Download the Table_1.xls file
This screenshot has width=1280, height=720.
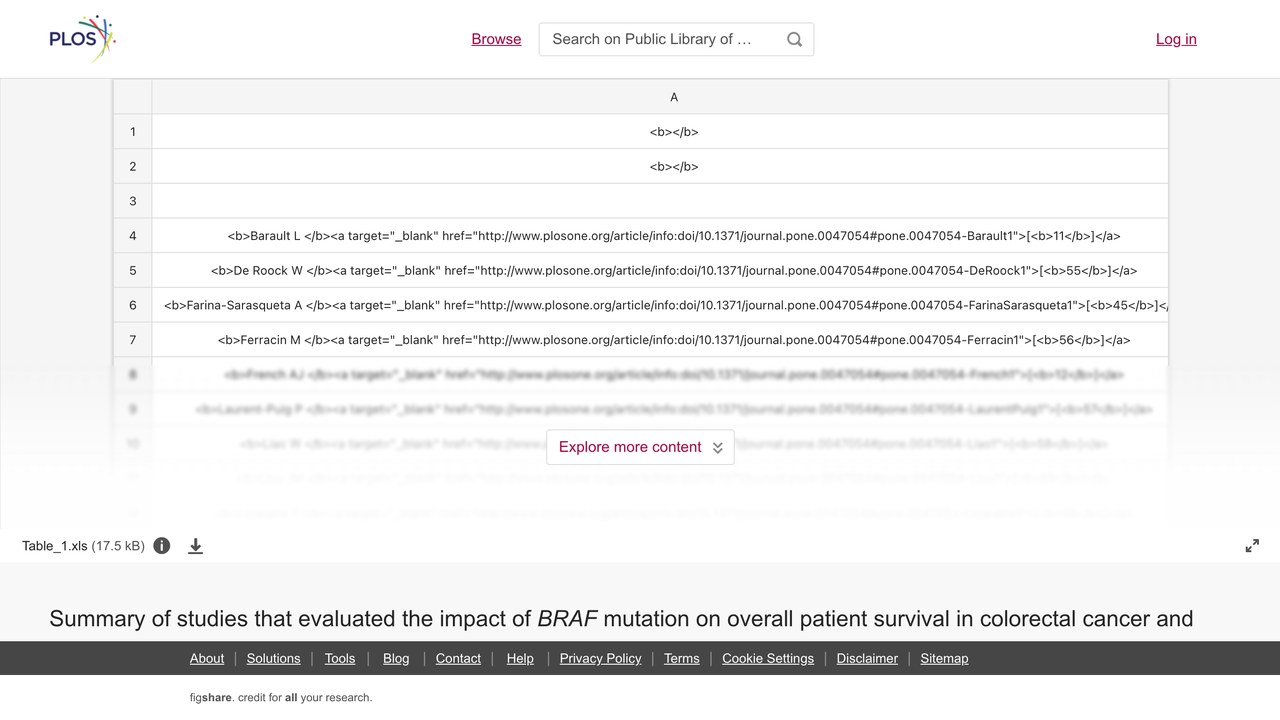(196, 546)
